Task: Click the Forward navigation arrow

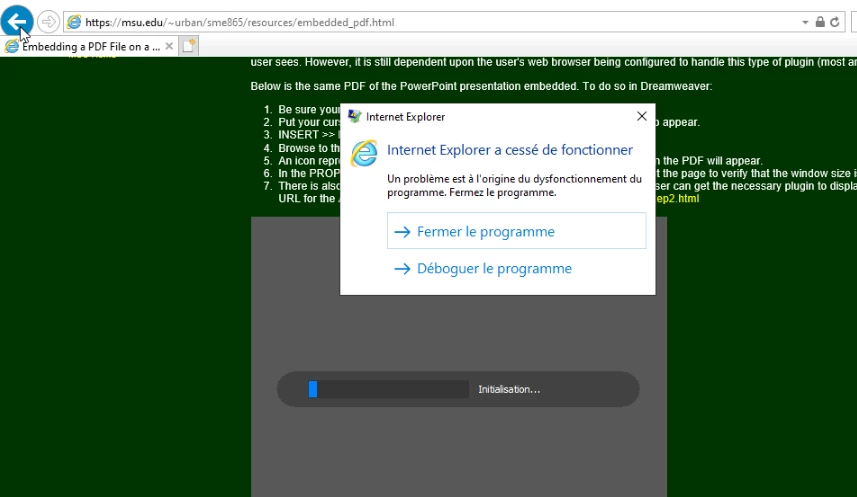Action: click(x=48, y=22)
